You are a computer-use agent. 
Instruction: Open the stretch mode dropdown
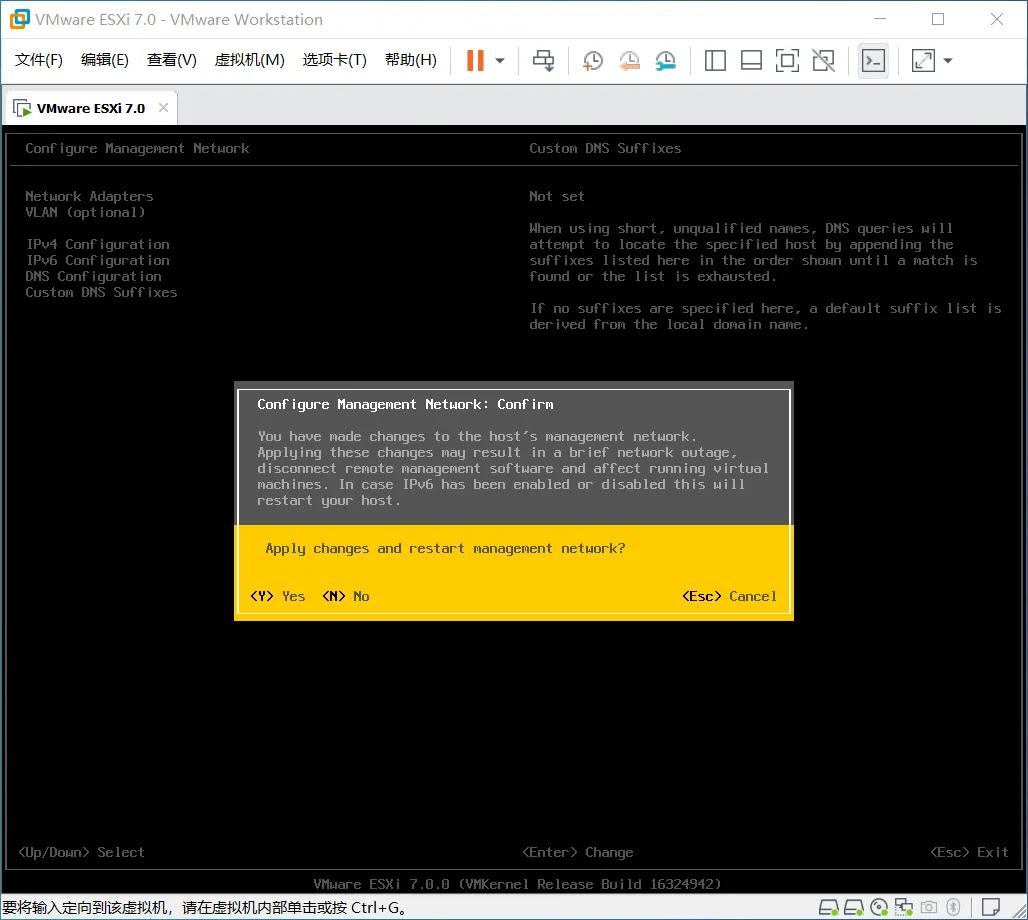946,60
